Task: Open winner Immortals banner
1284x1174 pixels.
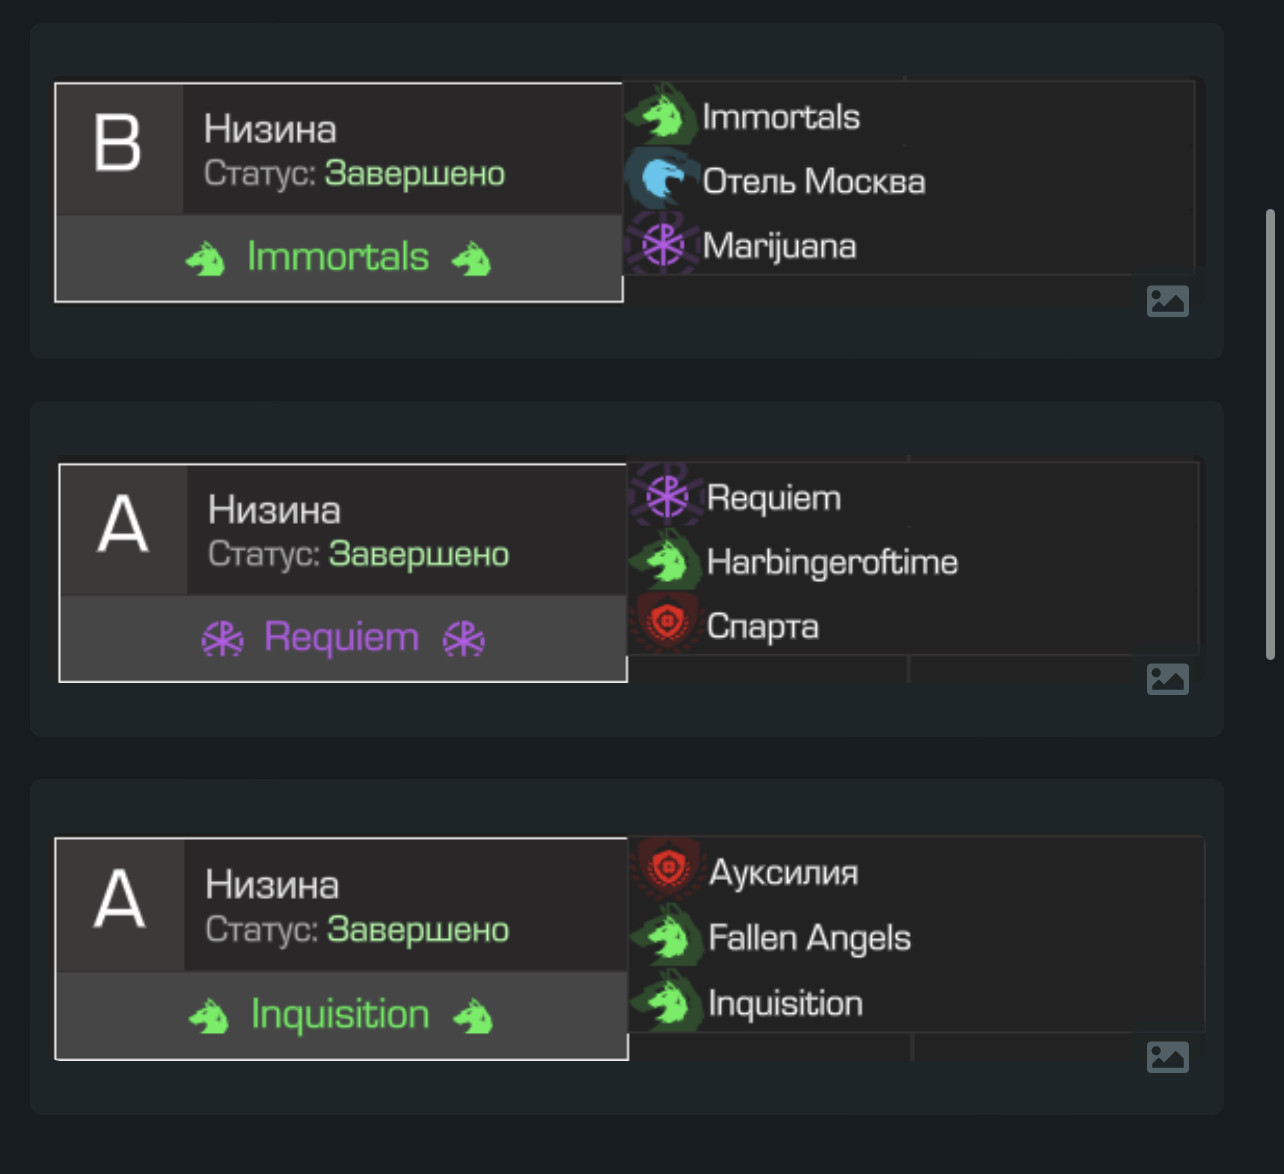Action: (339, 258)
